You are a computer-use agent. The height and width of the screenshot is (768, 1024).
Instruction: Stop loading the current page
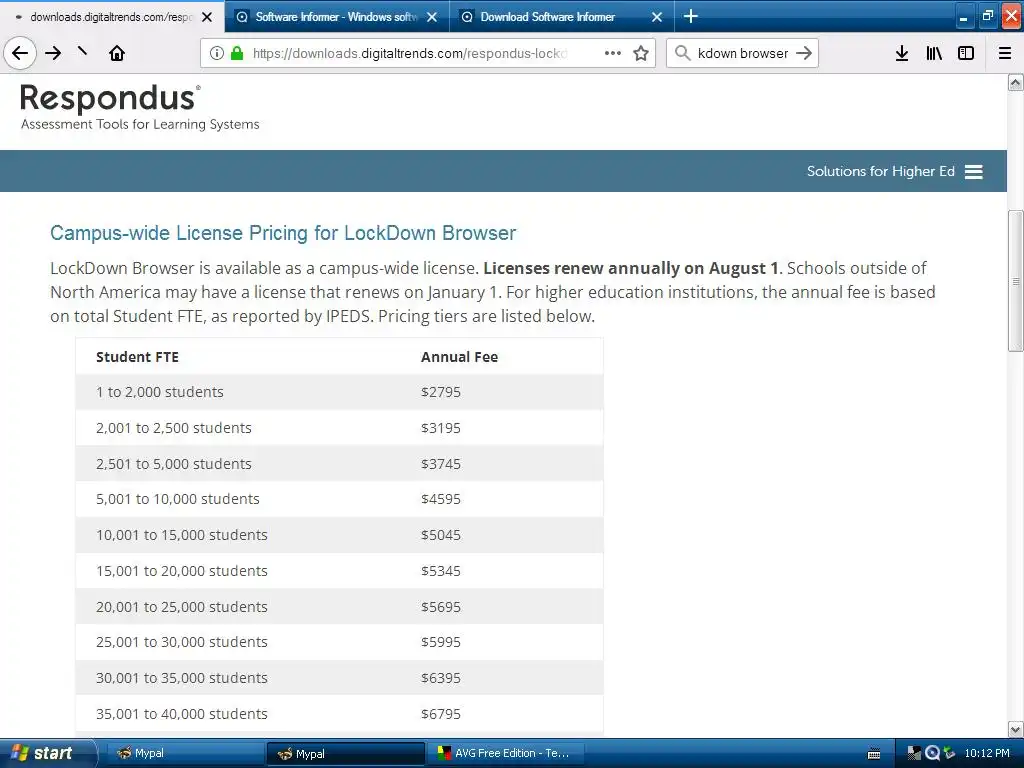pos(83,51)
